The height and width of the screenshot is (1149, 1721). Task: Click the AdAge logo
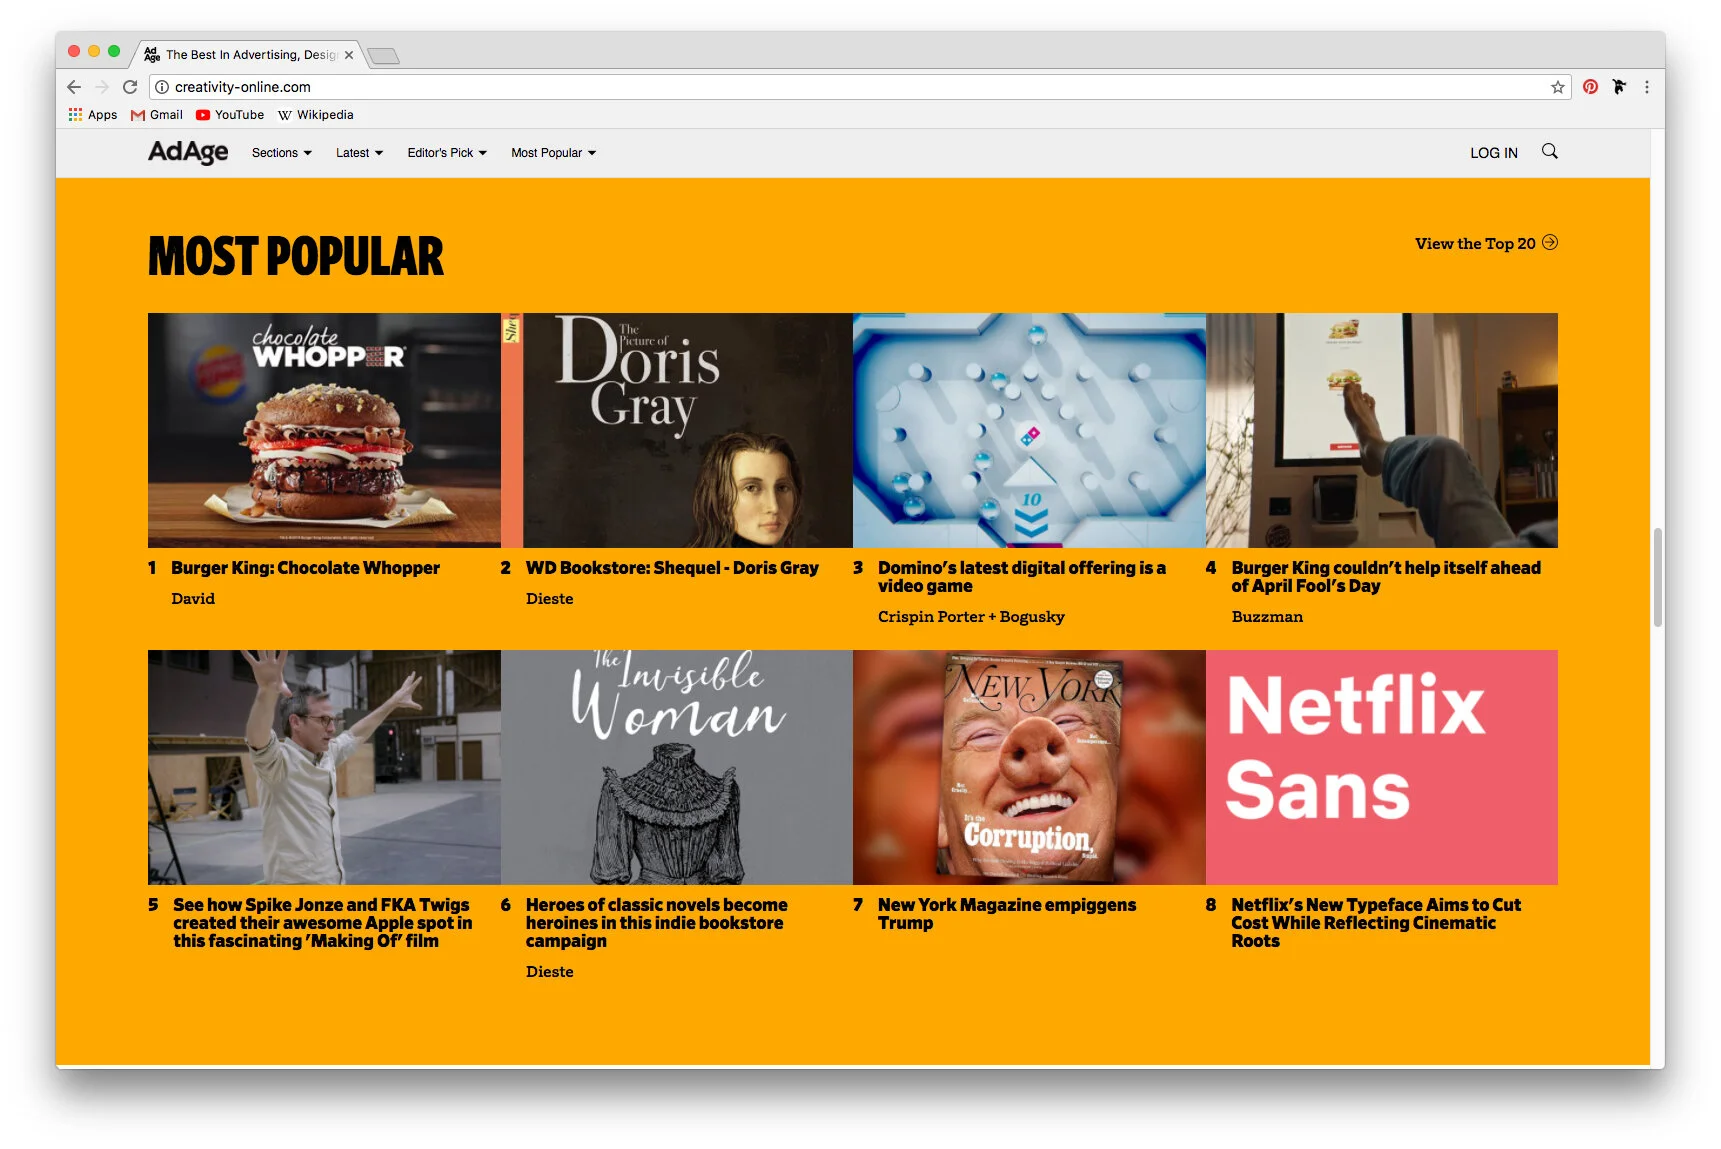click(x=188, y=152)
